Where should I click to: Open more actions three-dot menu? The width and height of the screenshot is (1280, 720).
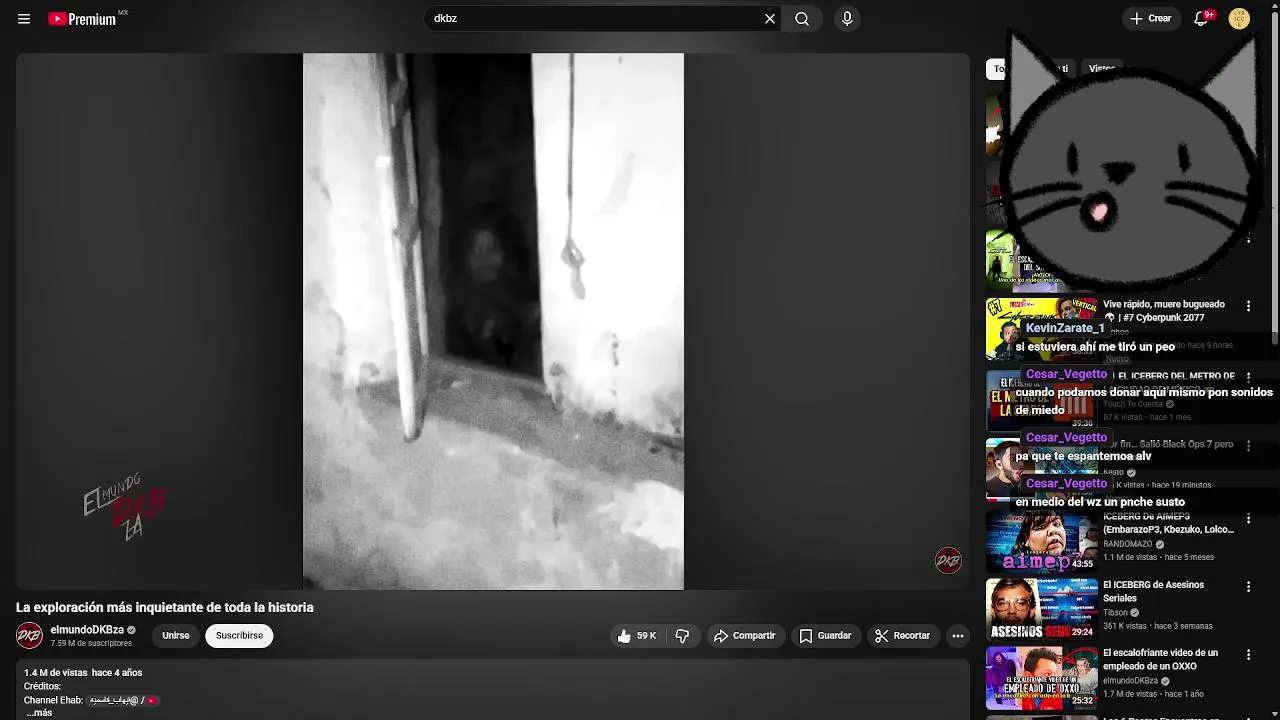coord(958,636)
